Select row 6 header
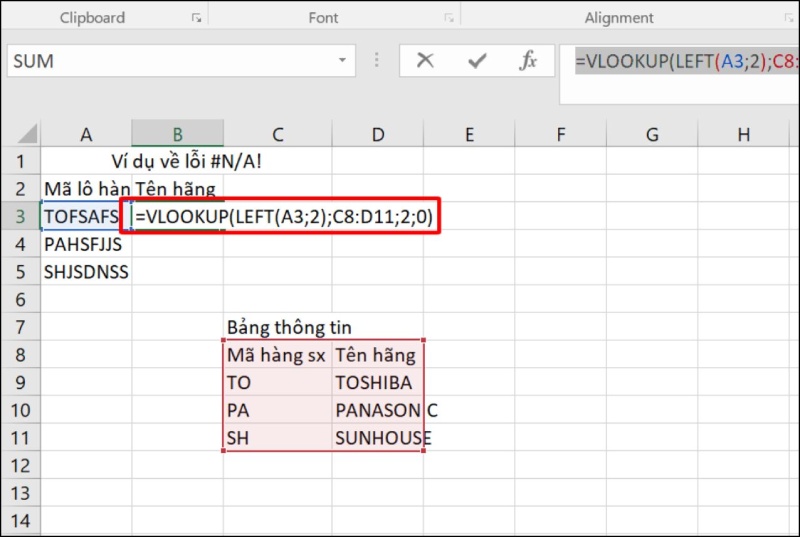 click(20, 299)
